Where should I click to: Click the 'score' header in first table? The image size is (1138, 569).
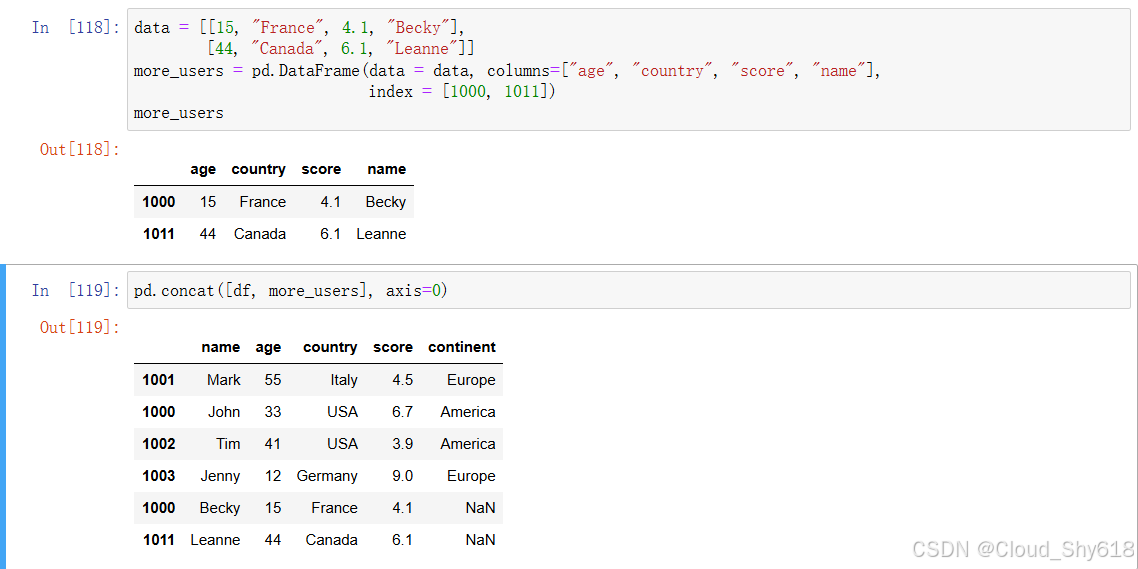pyautogui.click(x=321, y=169)
